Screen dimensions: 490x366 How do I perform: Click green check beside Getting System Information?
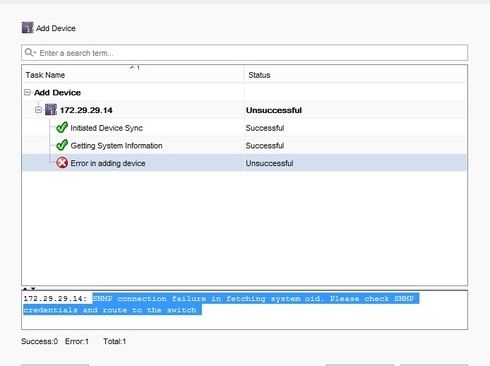coord(62,145)
